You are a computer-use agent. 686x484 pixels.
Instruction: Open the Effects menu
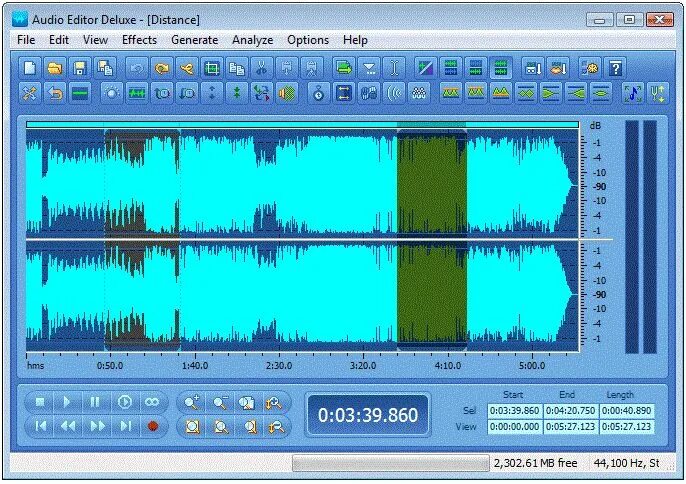(139, 40)
